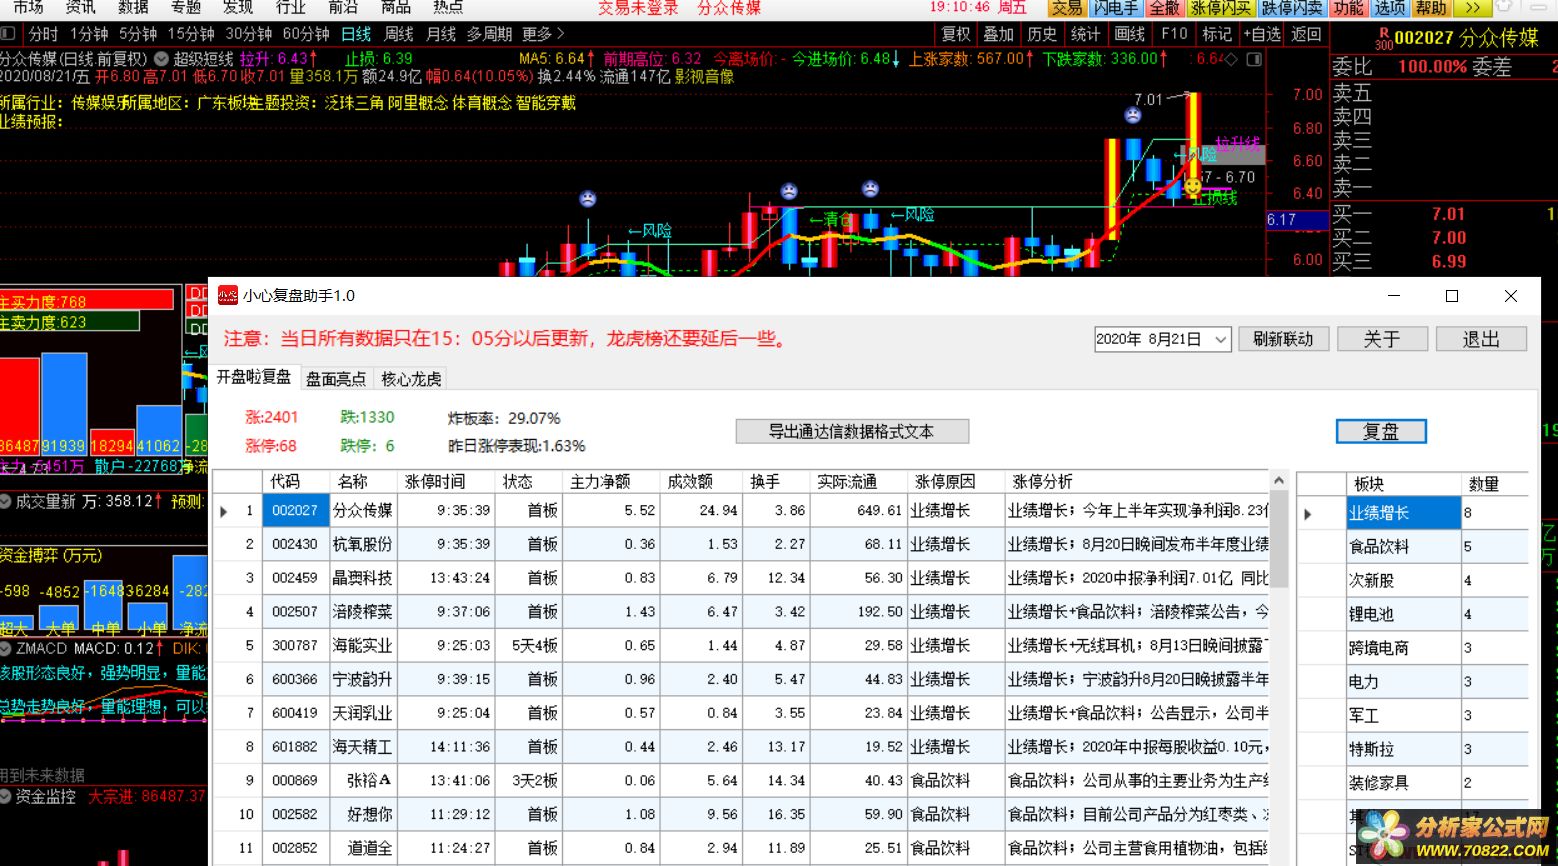
Task: Click the row pointer arrow beside 业绩增长 sector
Action: click(1307, 514)
